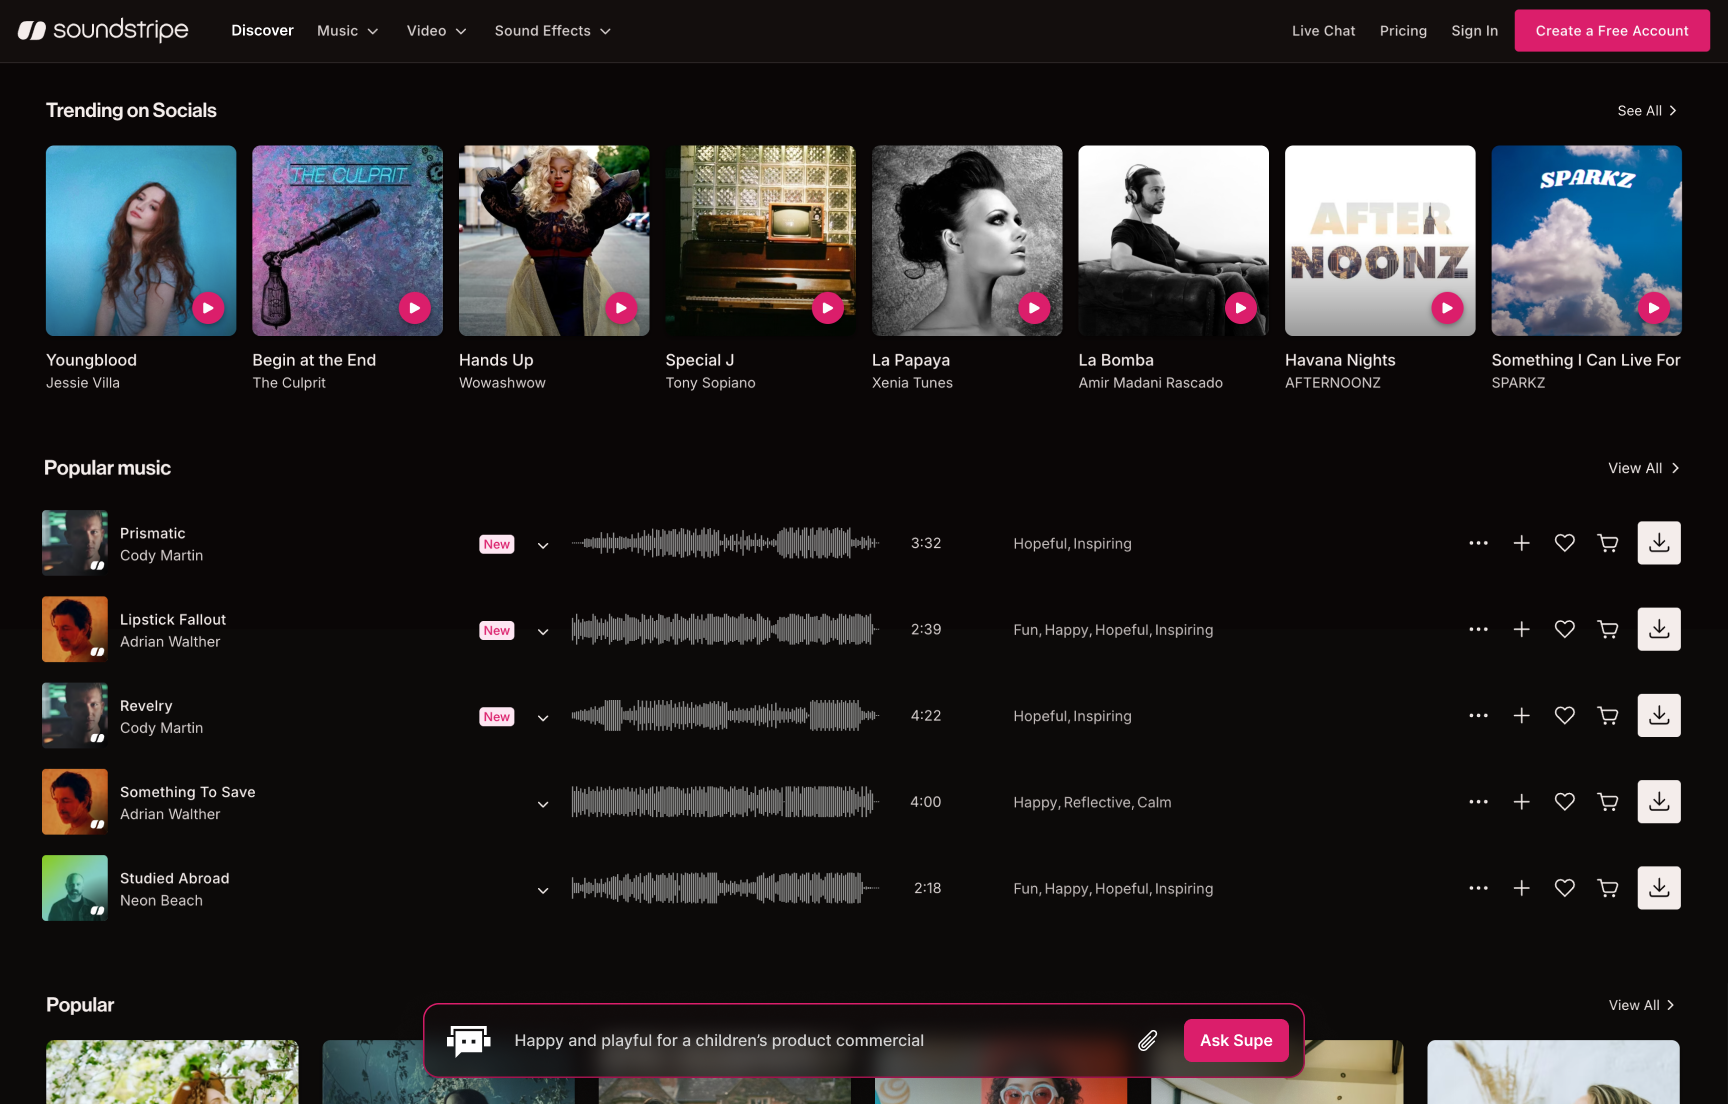
Task: Go to the Discover tab
Action: click(262, 31)
